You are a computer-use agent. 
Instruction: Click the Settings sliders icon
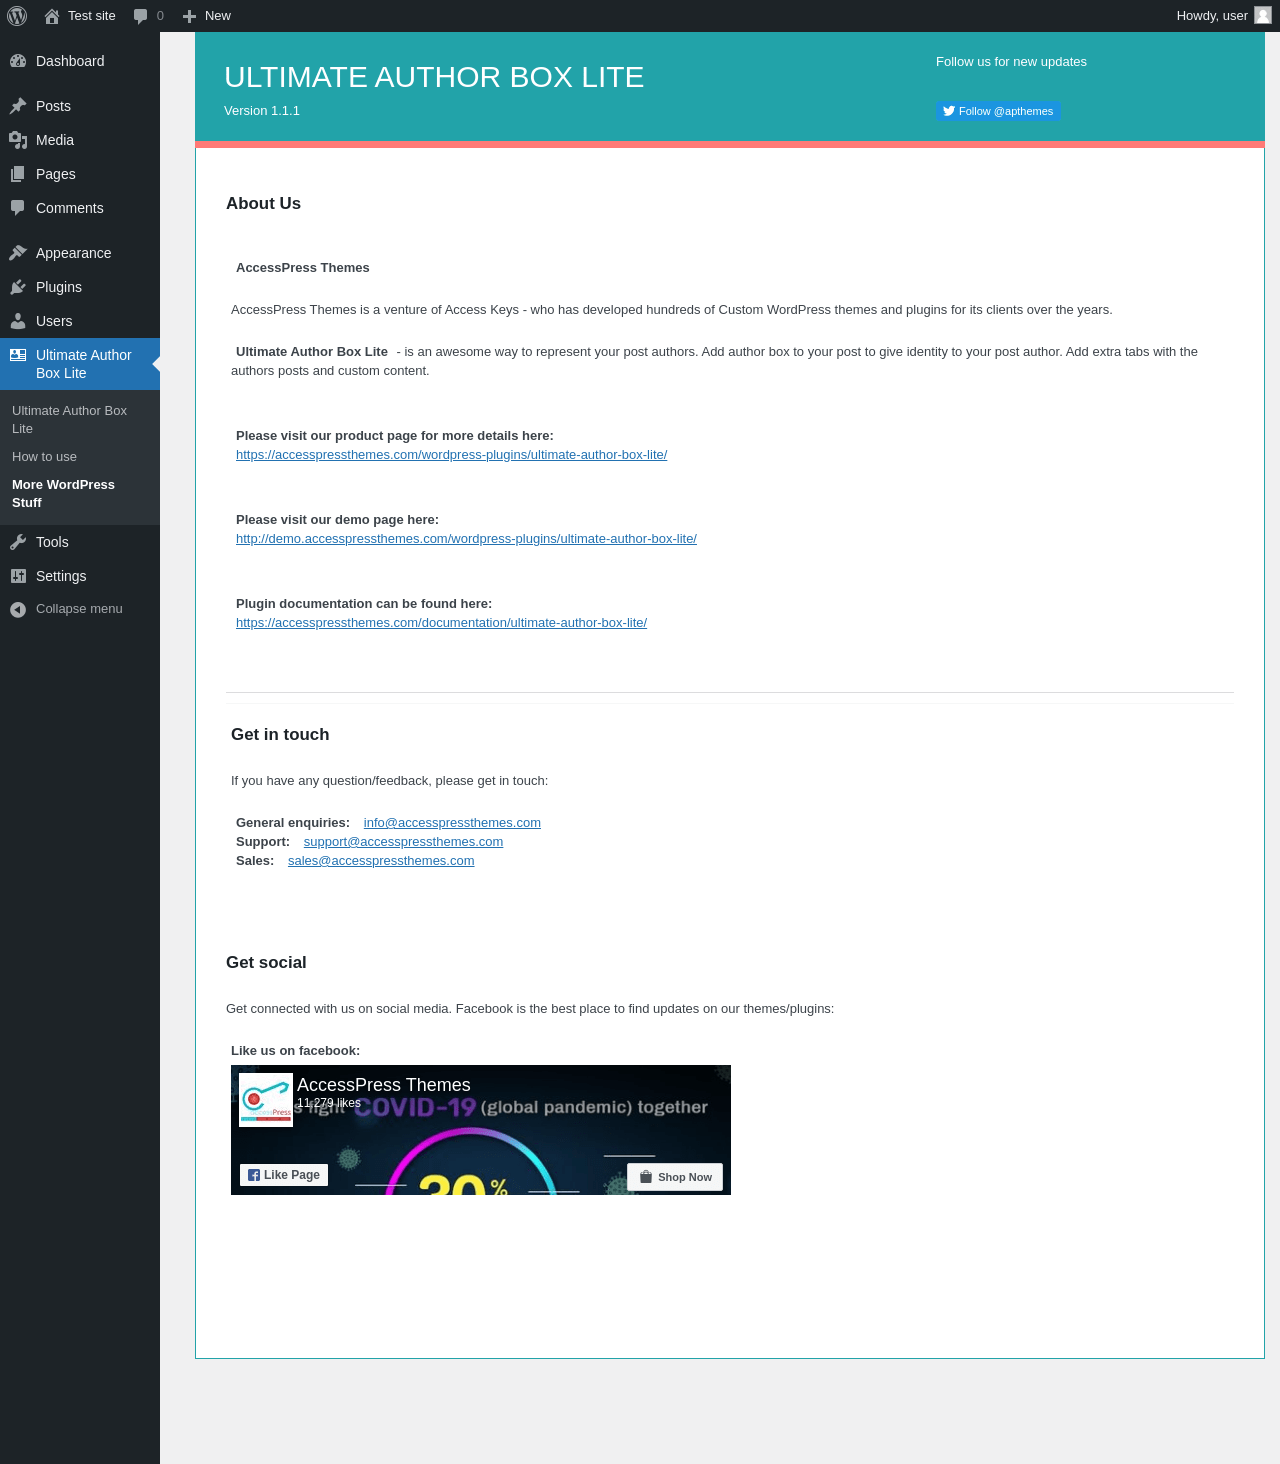(18, 576)
